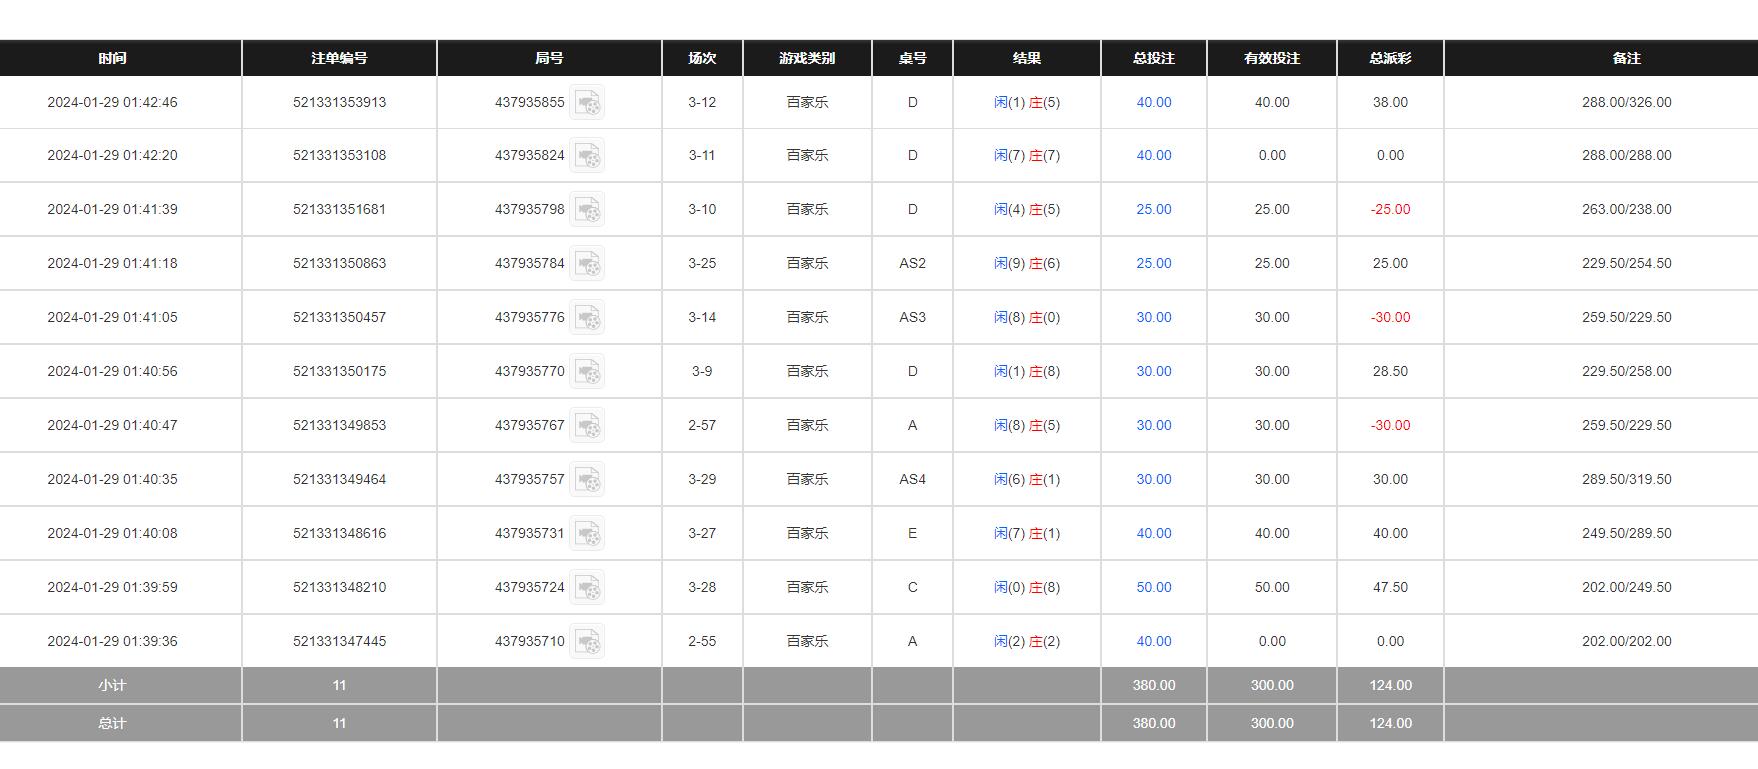Click replay icon next to round 437935776
Image resolution: width=1758 pixels, height=769 pixels.
[587, 318]
